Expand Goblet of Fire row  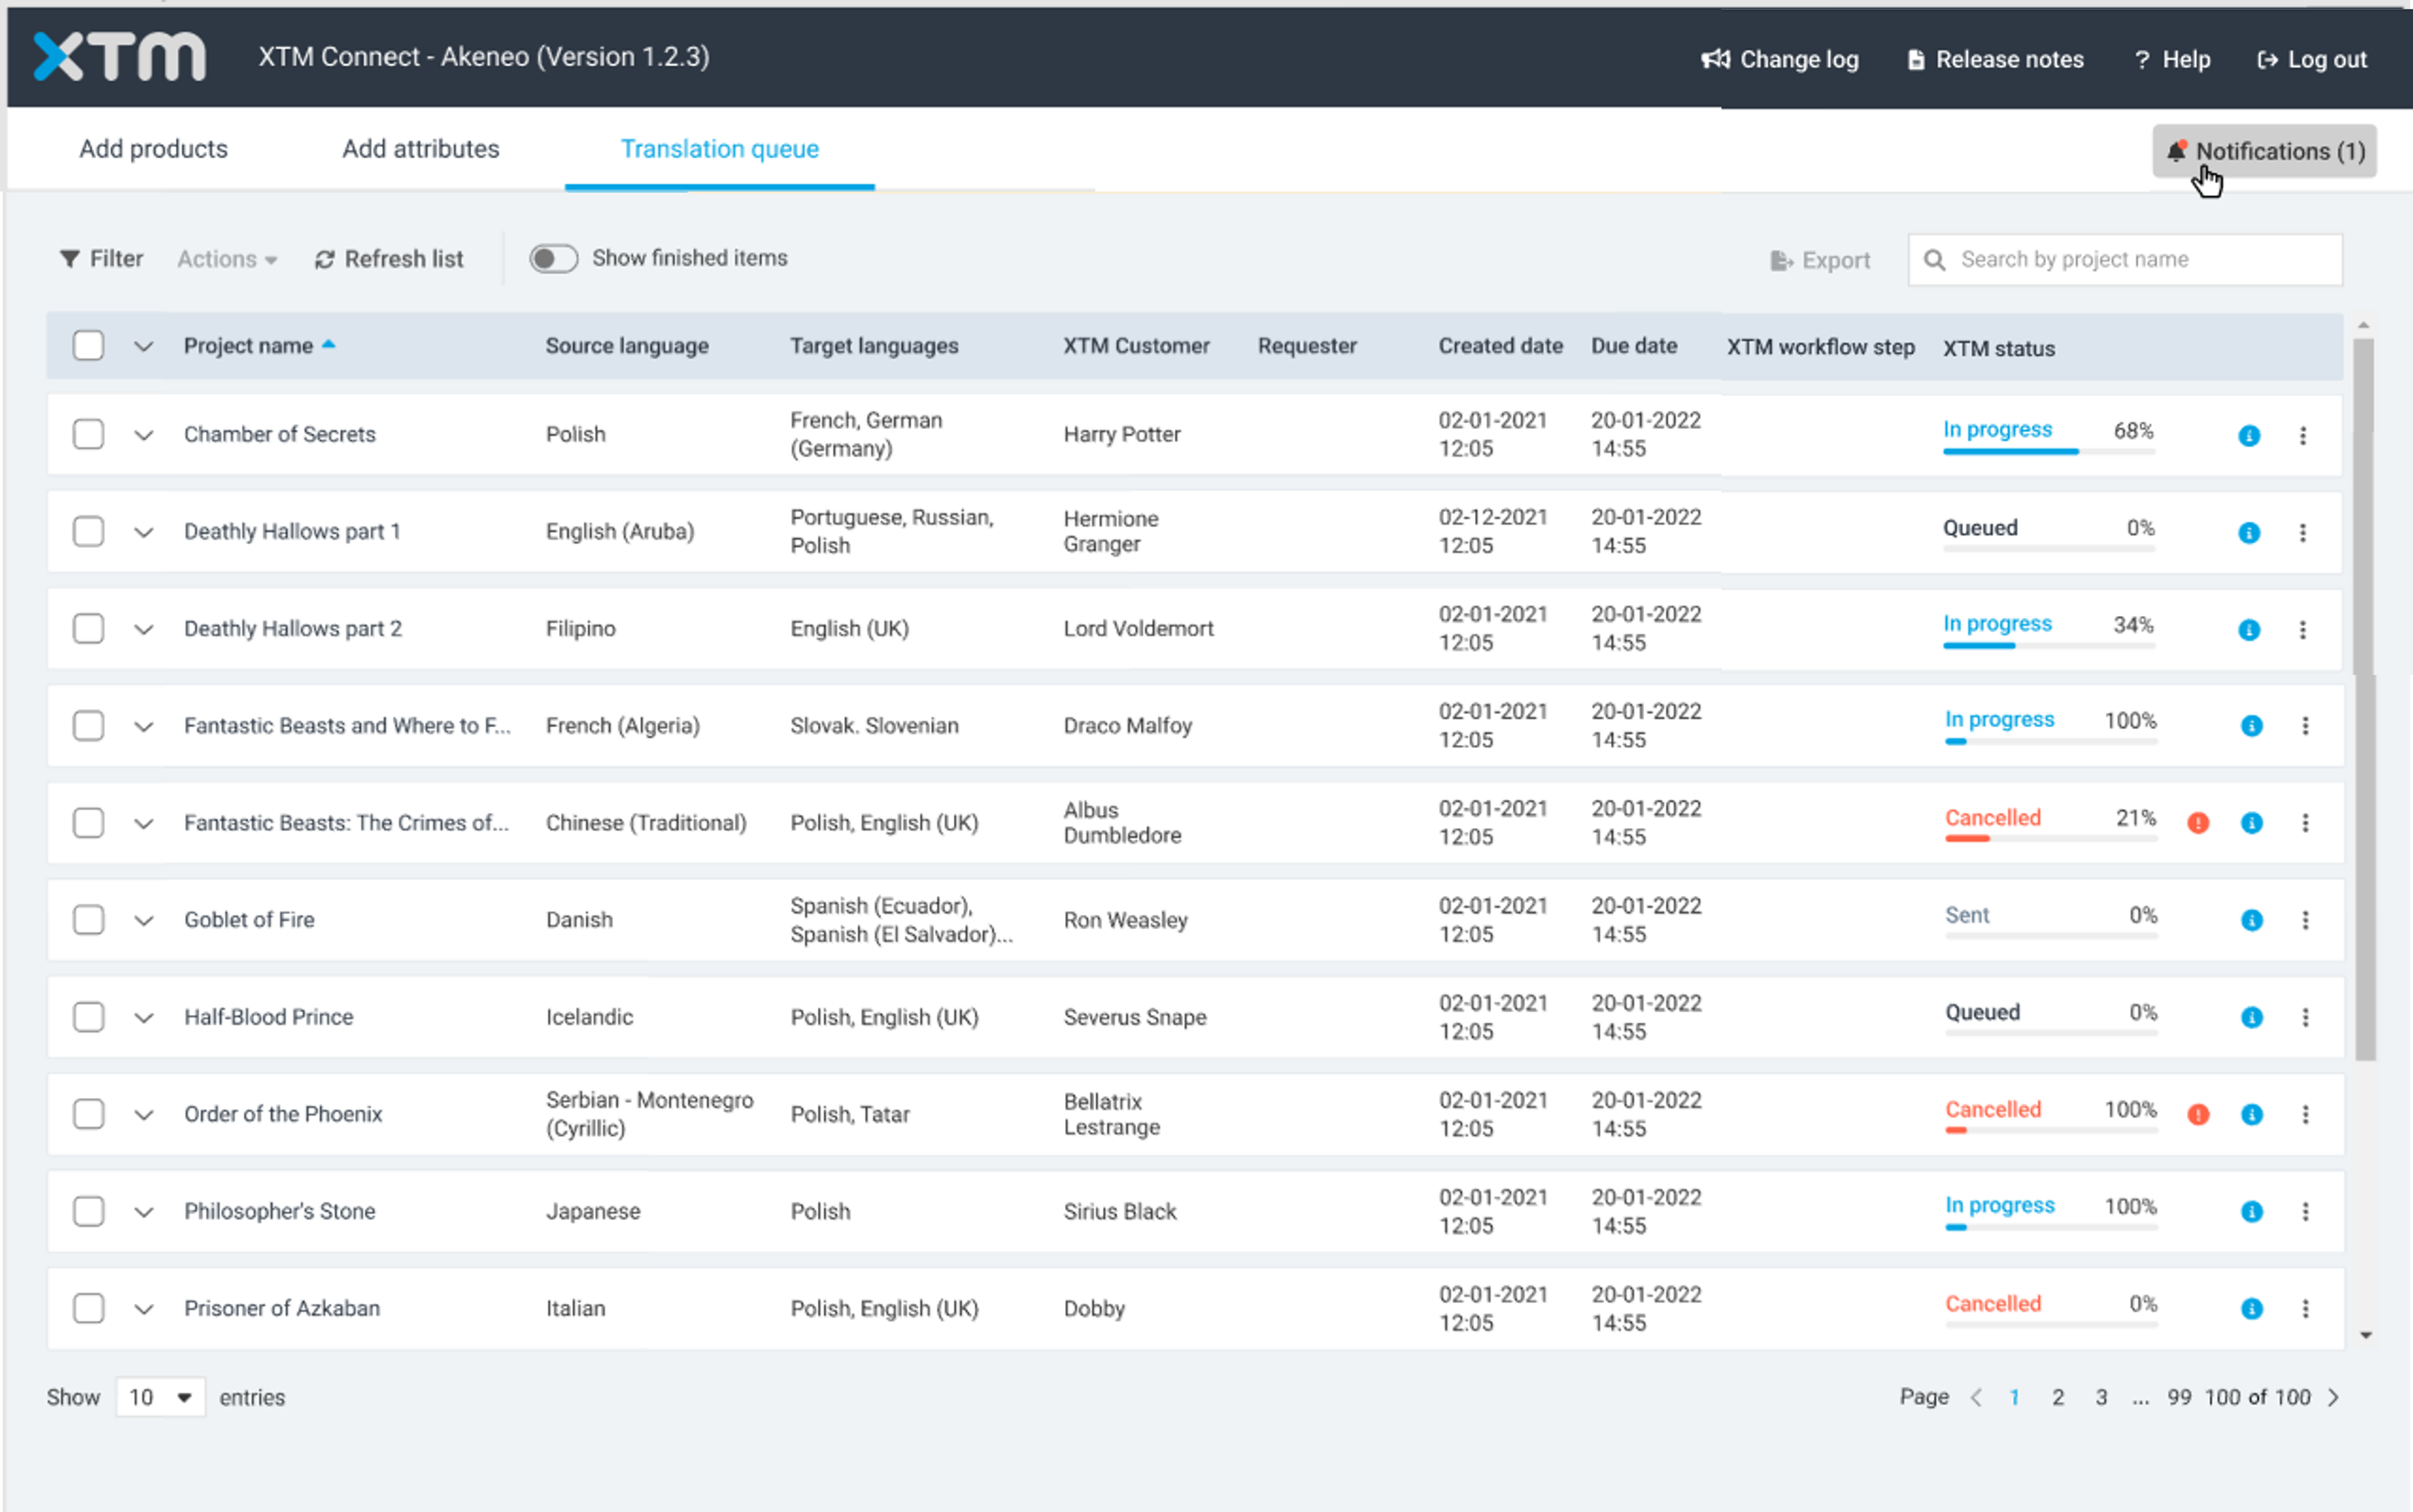[x=144, y=920]
